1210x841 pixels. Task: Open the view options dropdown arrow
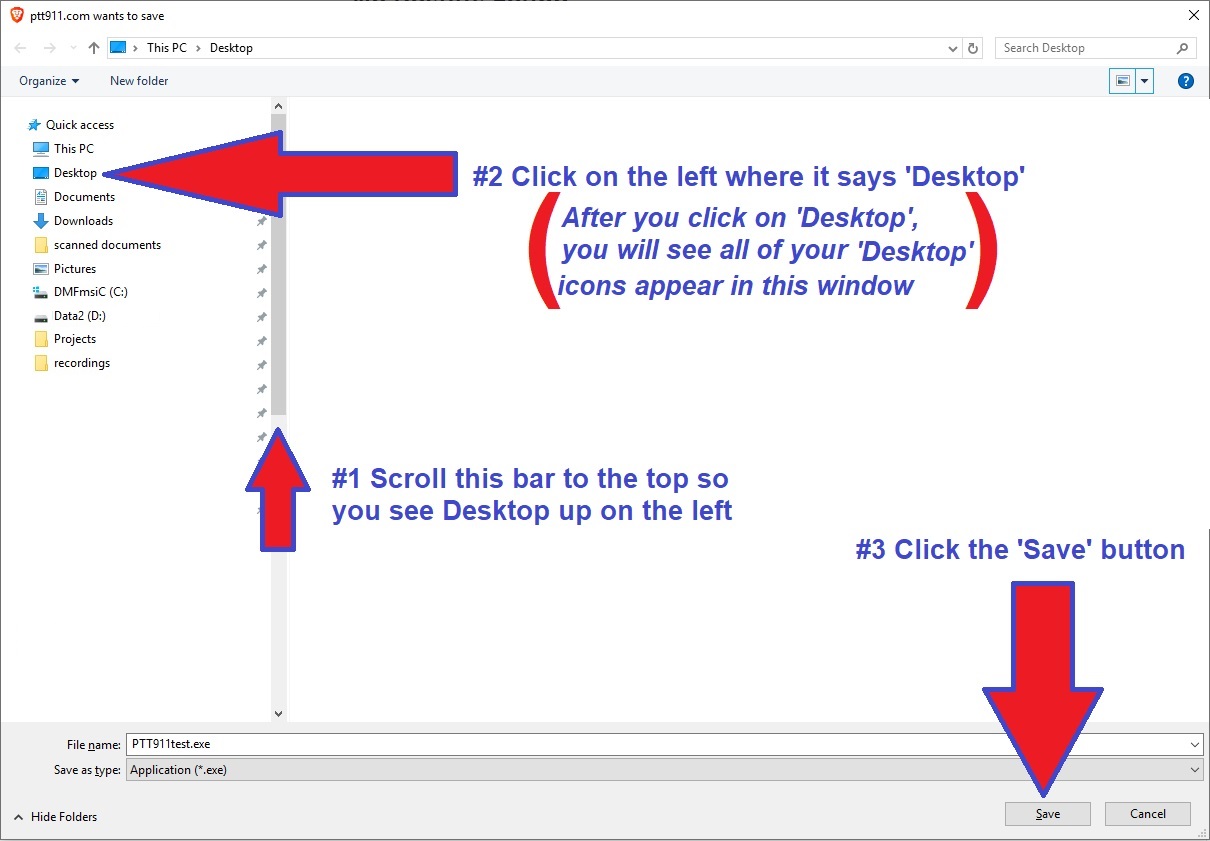click(1144, 81)
